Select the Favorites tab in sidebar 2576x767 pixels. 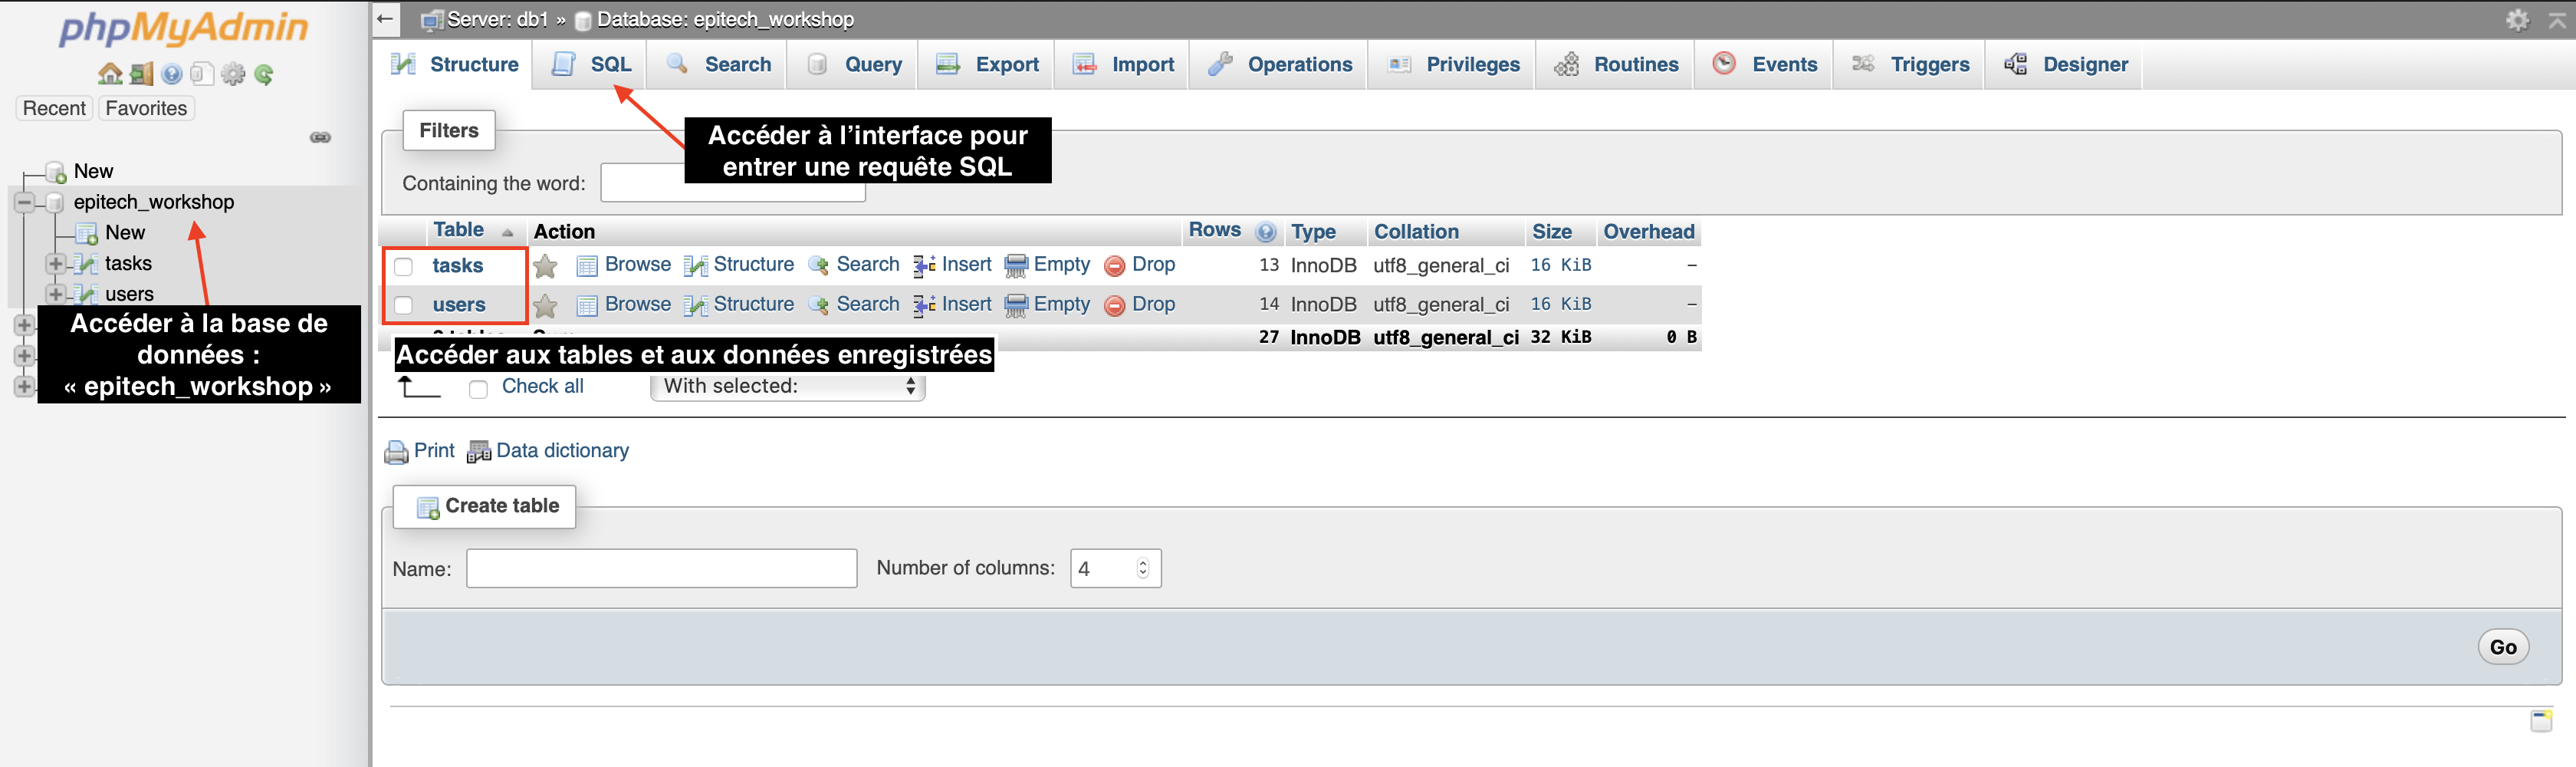tap(146, 108)
